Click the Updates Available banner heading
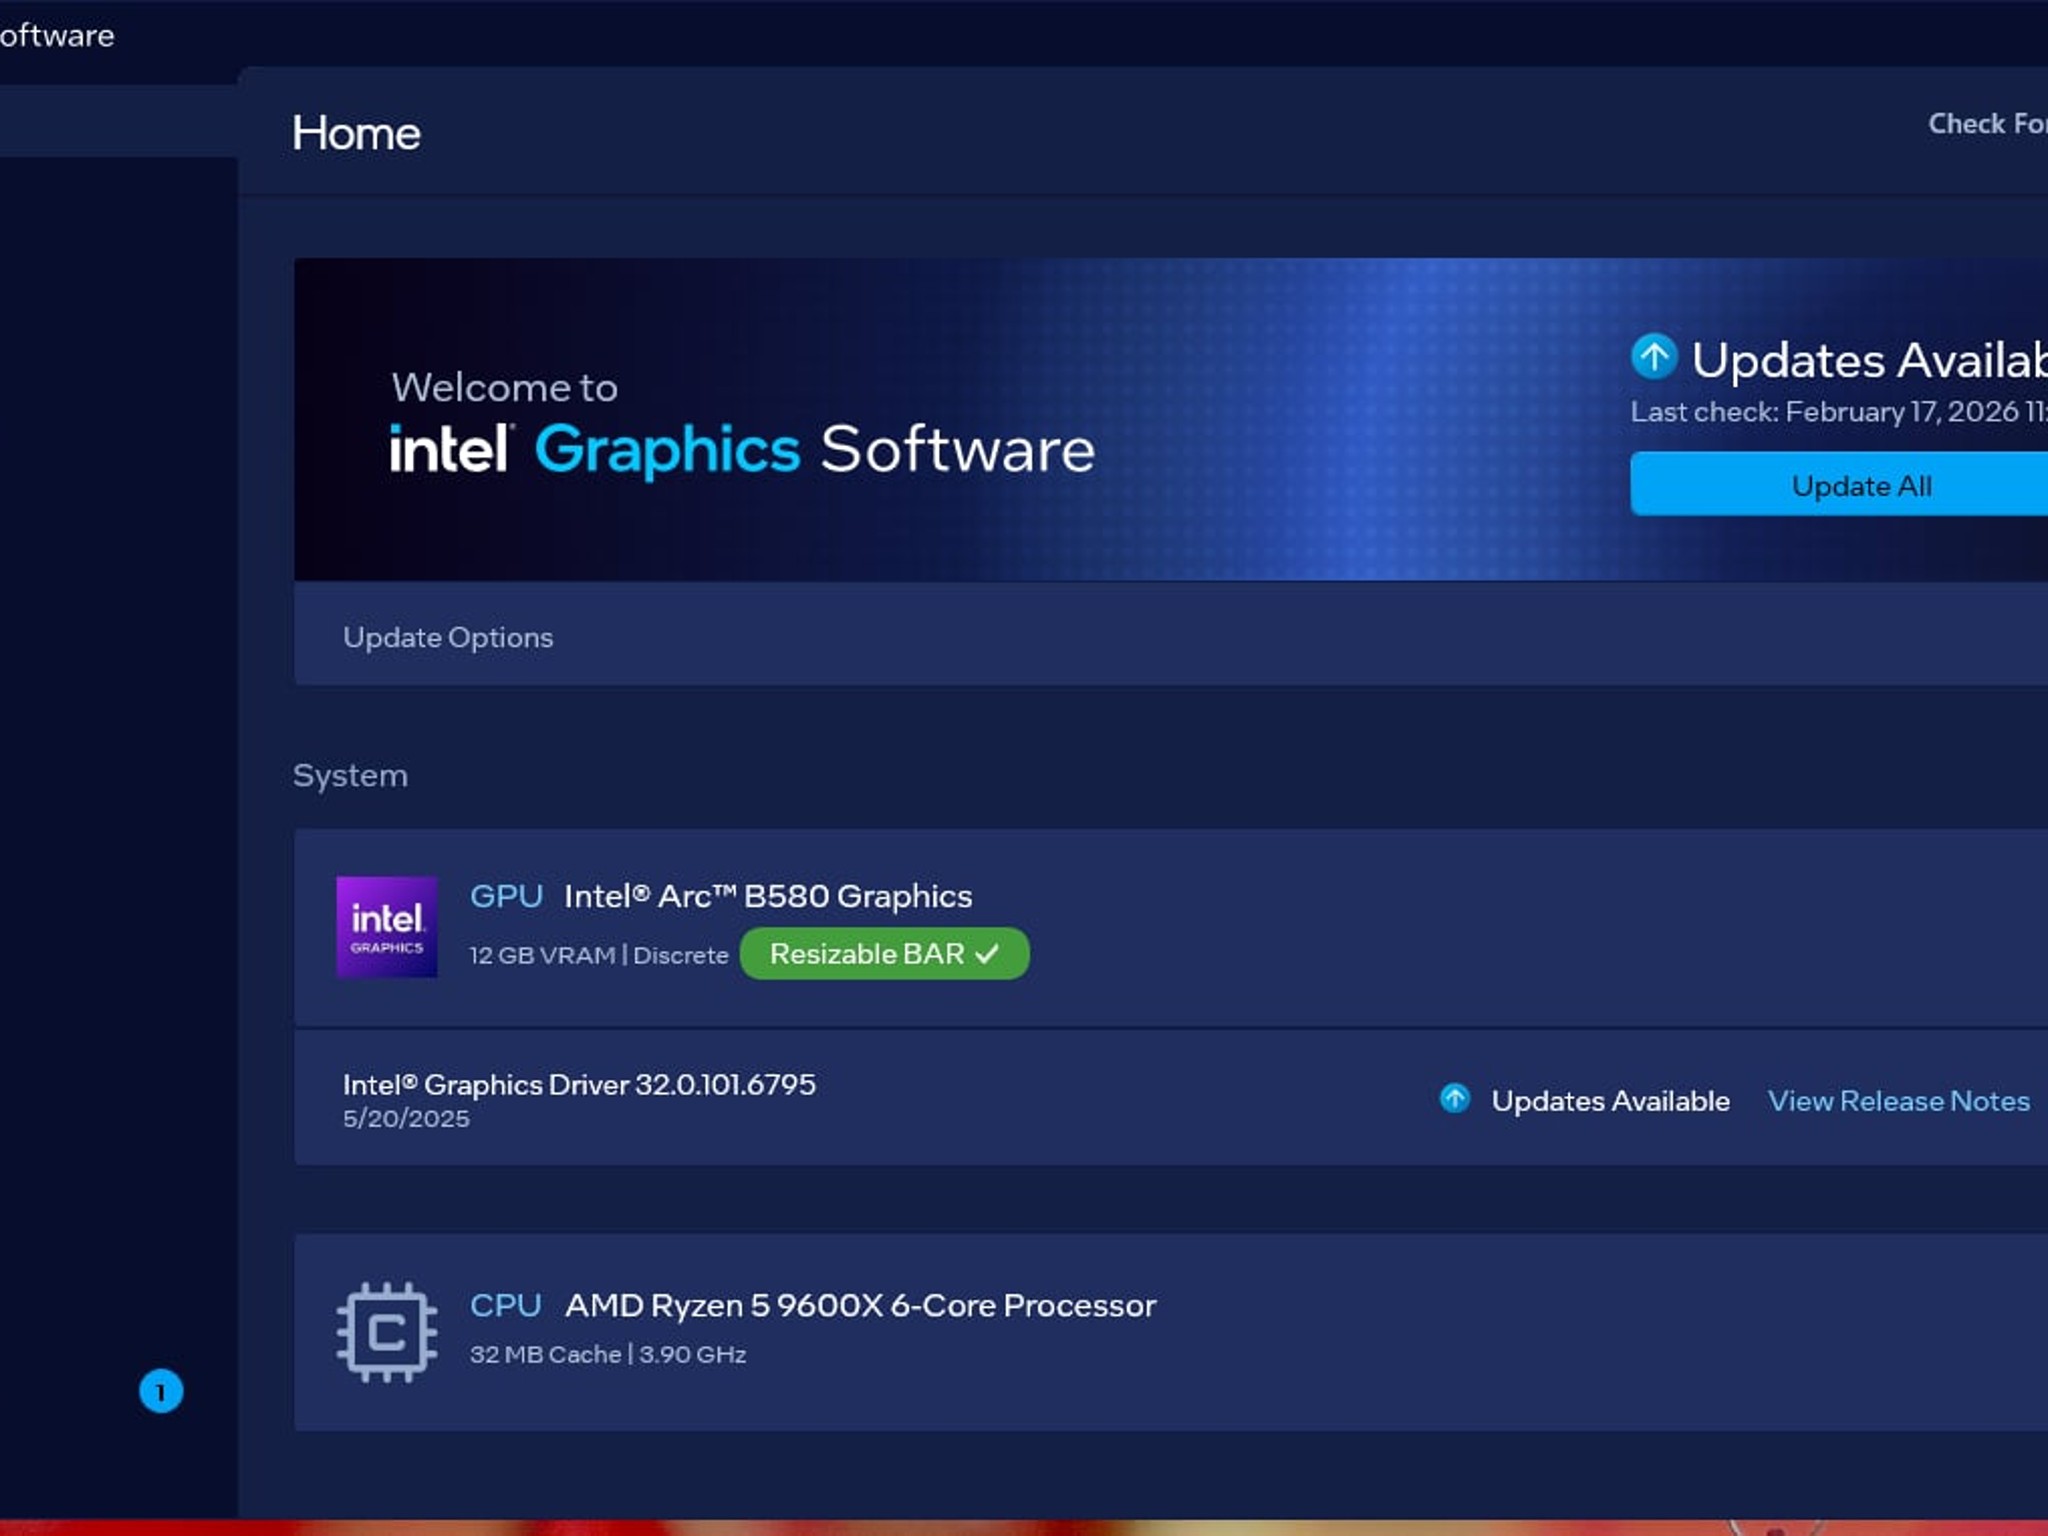The width and height of the screenshot is (2048, 1536). coord(1870,360)
